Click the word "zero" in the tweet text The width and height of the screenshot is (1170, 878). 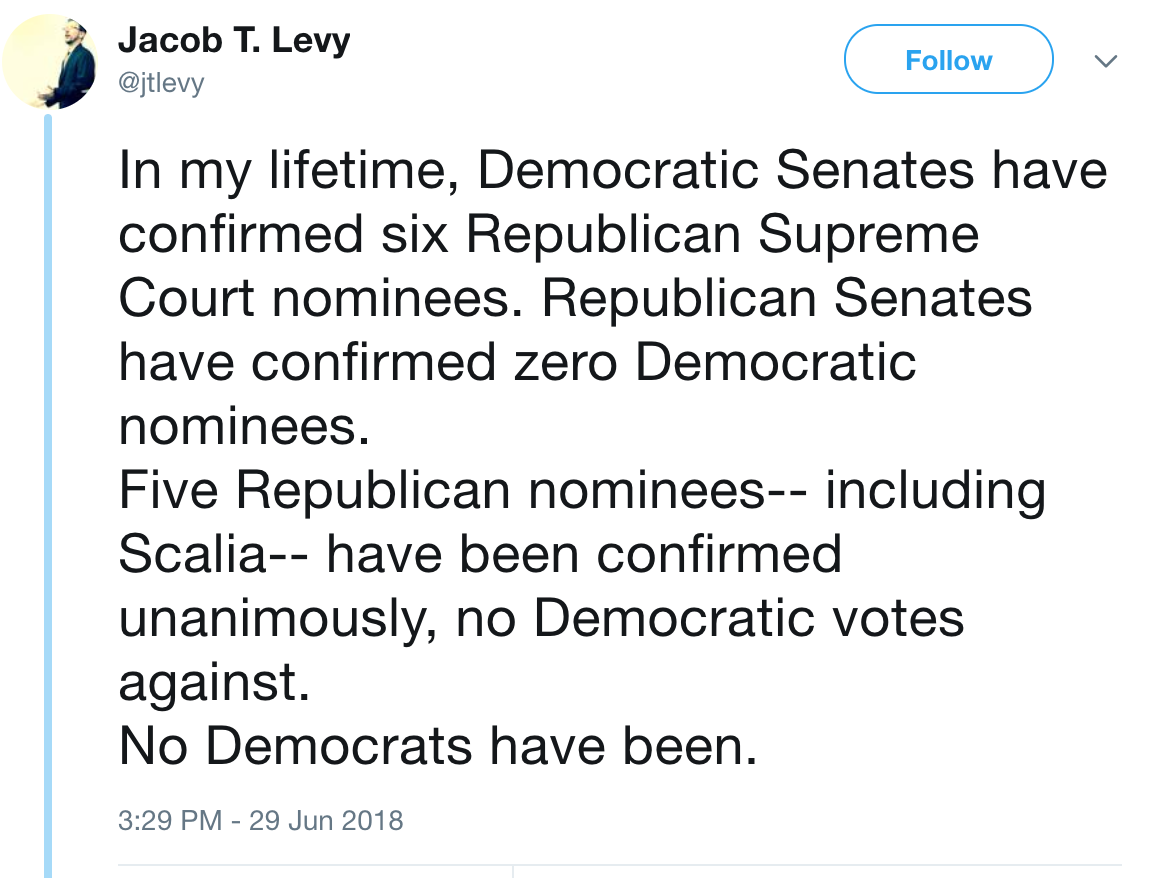tap(565, 362)
